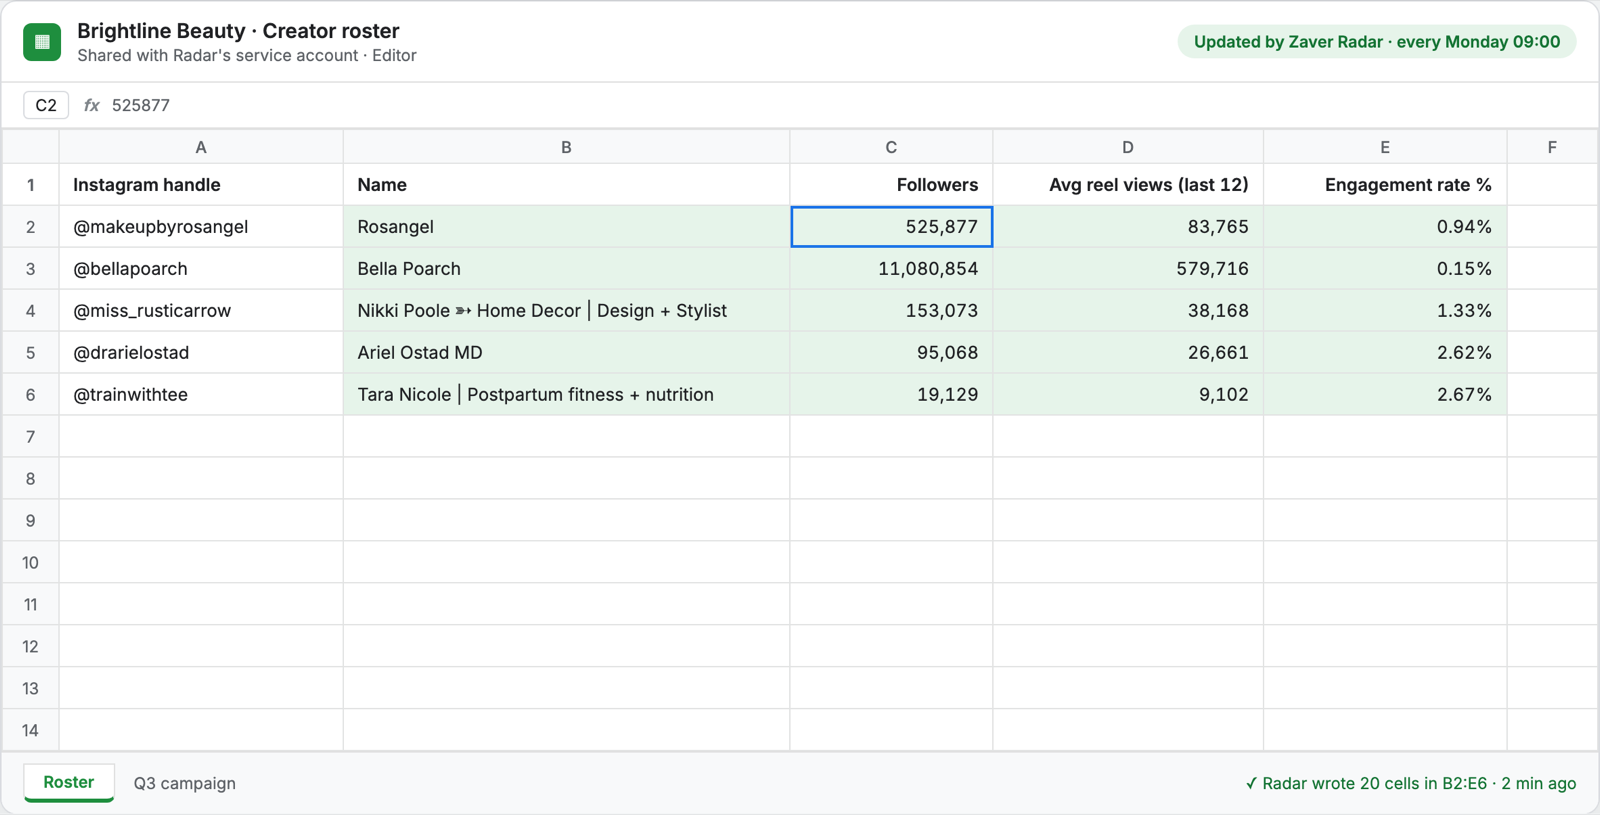Click the Avg reel views (last 12) header
1600x815 pixels.
coord(1128,185)
